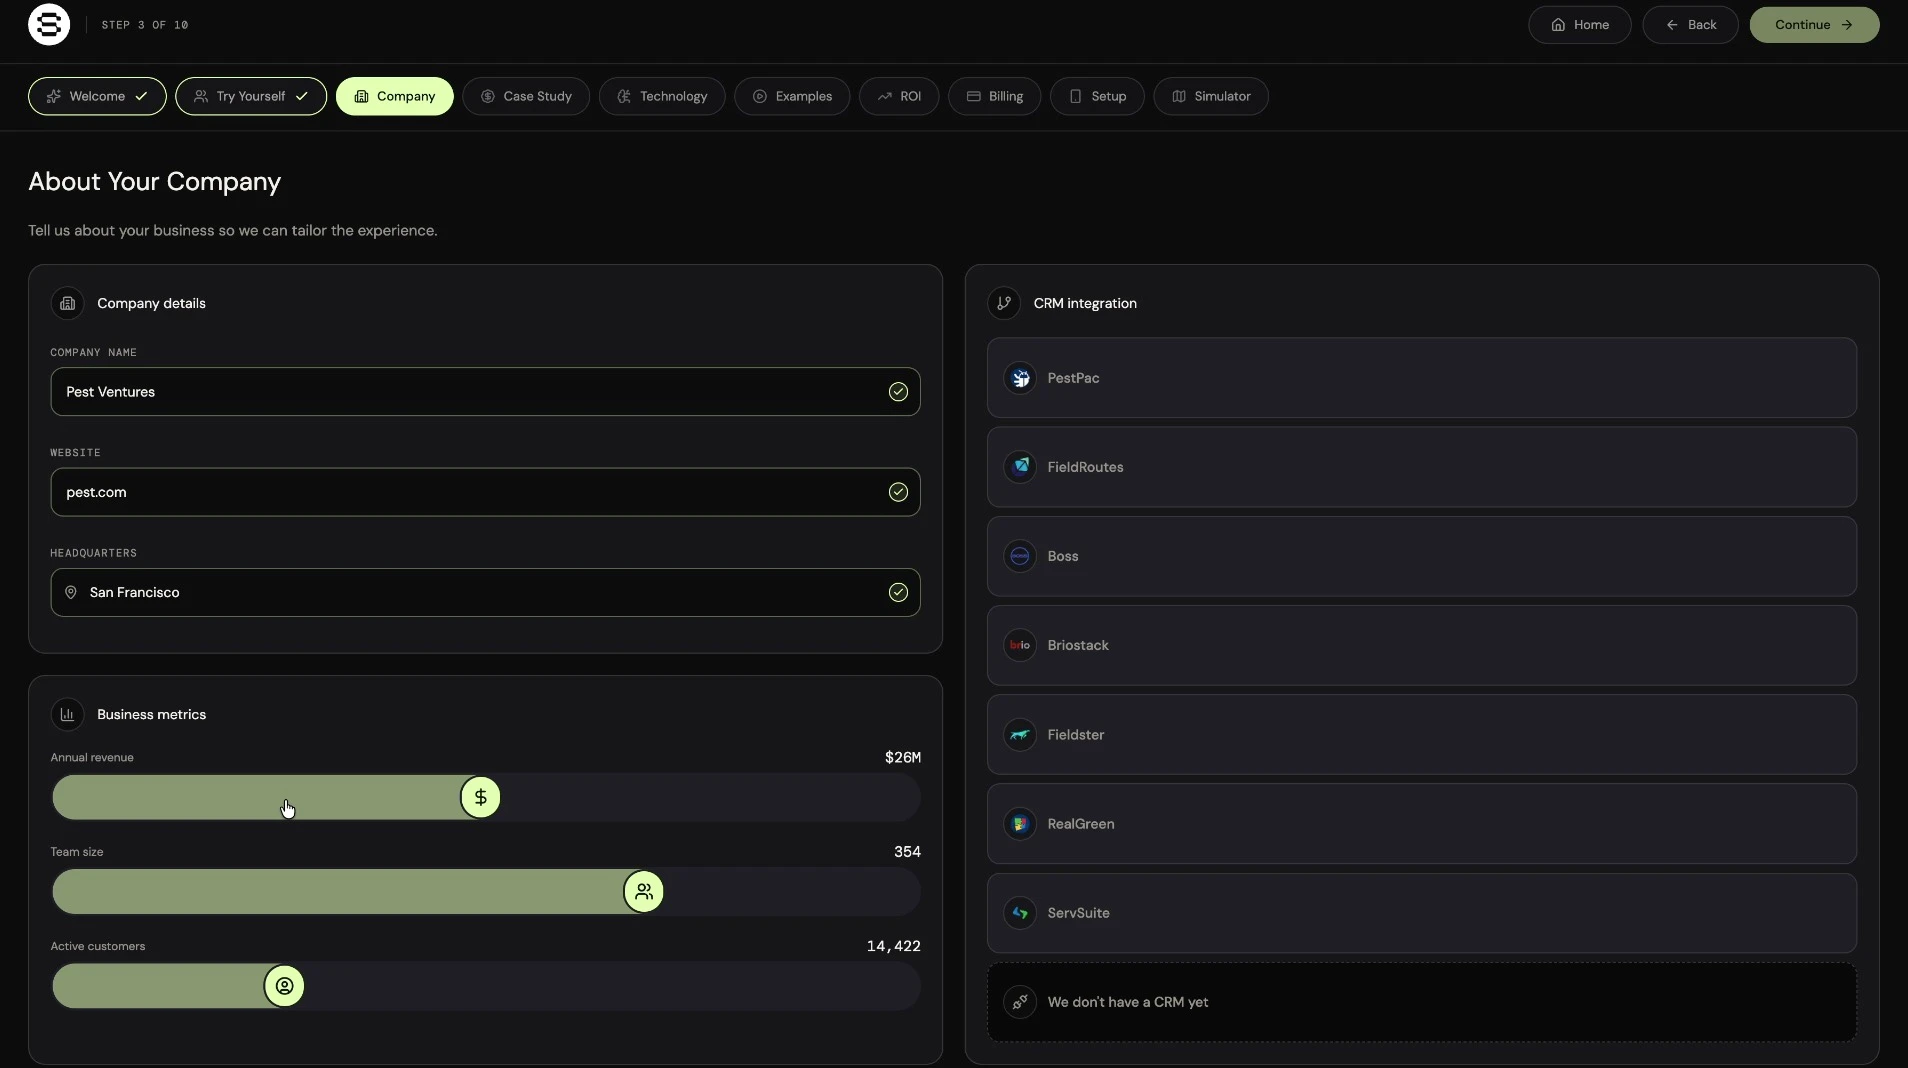Viewport: 1908px width, 1068px height.
Task: Click the Team size slider handle
Action: [x=644, y=892]
